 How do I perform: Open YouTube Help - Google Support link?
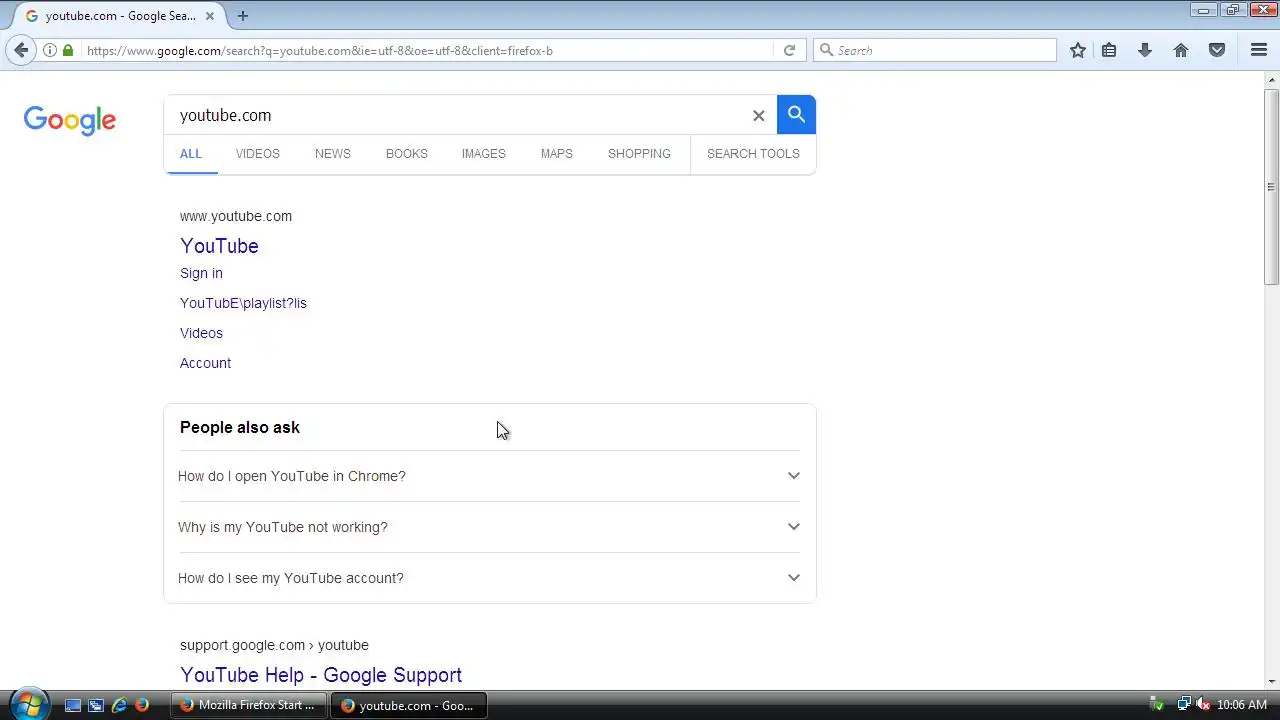[321, 675]
